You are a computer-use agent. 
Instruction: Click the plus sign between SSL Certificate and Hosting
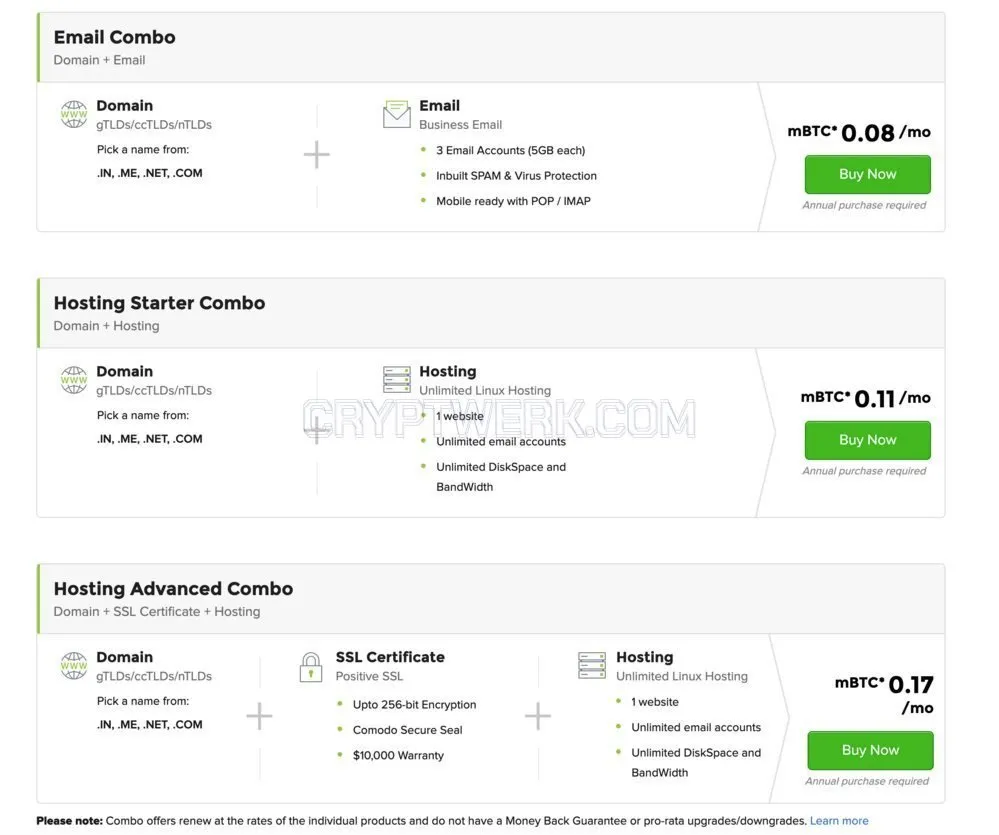coord(538,716)
